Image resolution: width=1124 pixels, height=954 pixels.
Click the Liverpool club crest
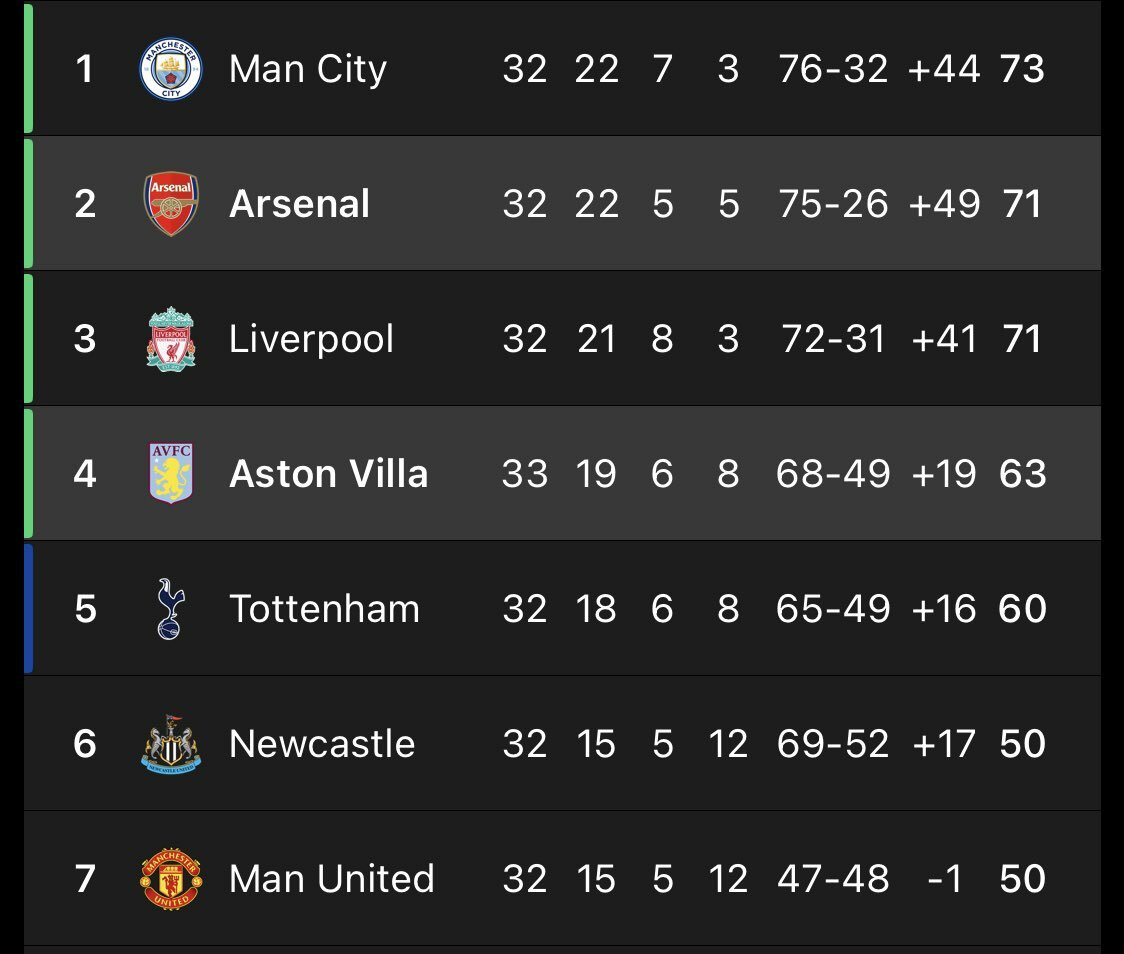click(171, 339)
